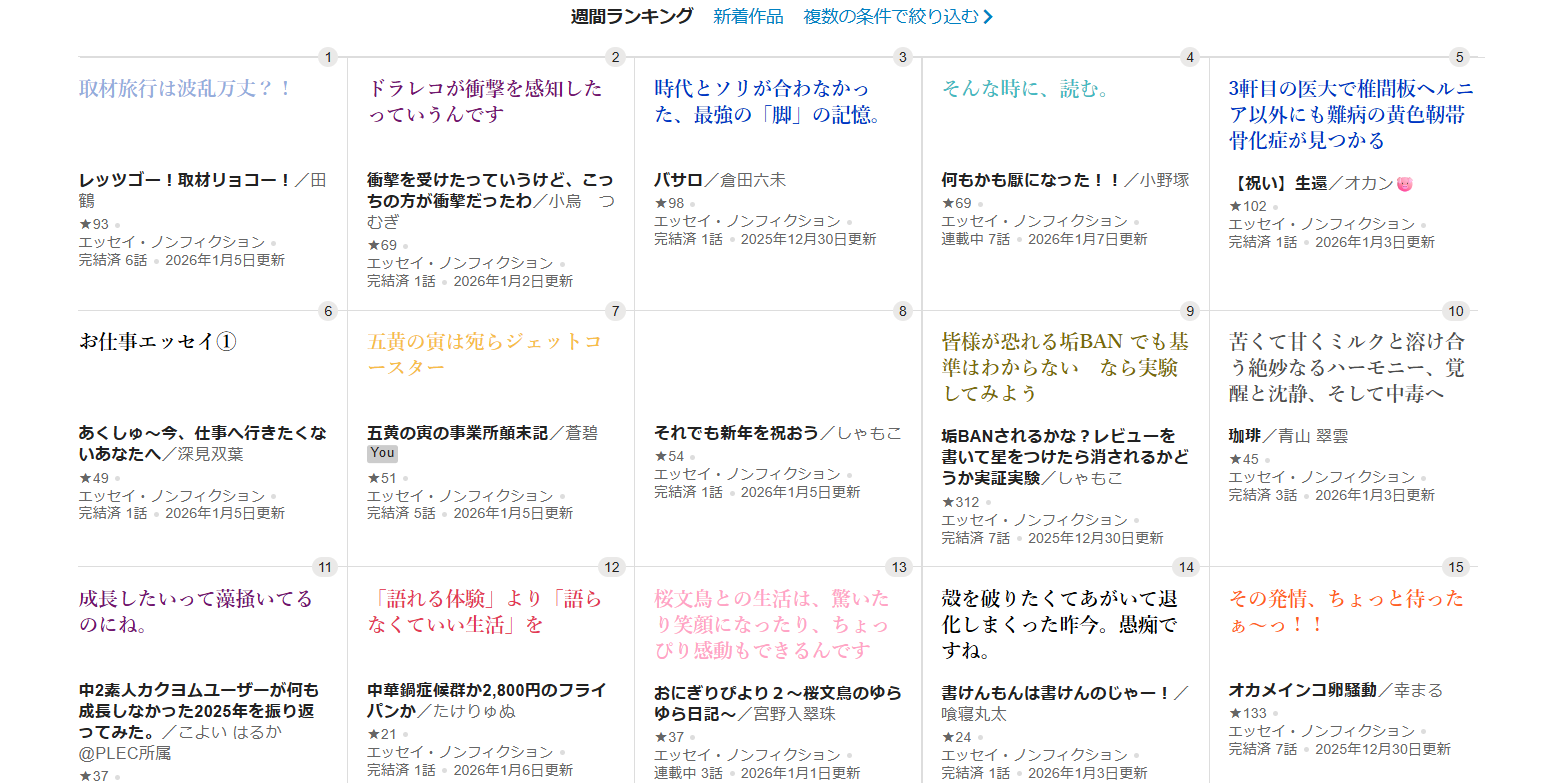This screenshot has width=1564, height=783.
Task: Click the catchphrase そんな時に、読む。
Action: click(x=1026, y=89)
